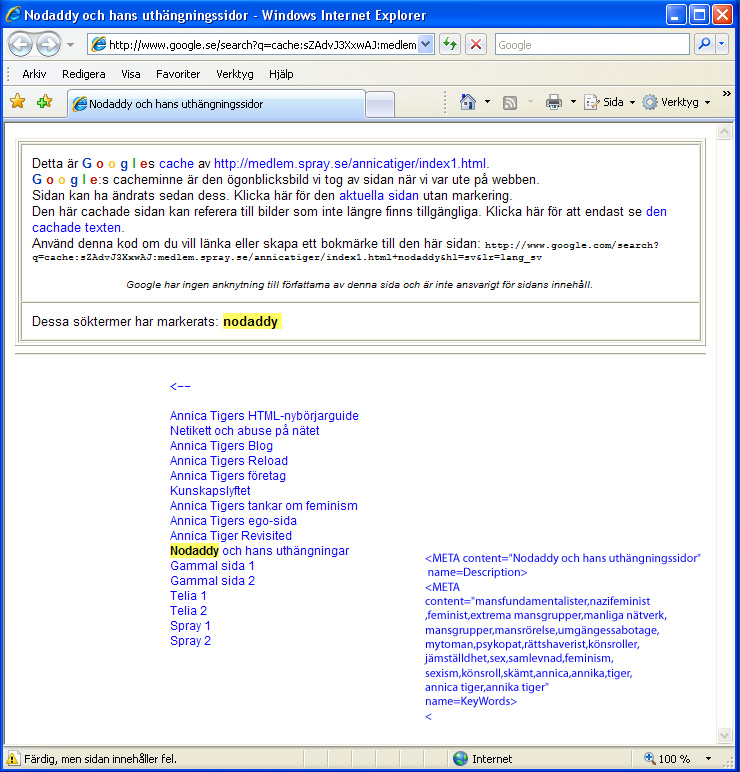
Task: Click the address bar URL field
Action: click(262, 45)
